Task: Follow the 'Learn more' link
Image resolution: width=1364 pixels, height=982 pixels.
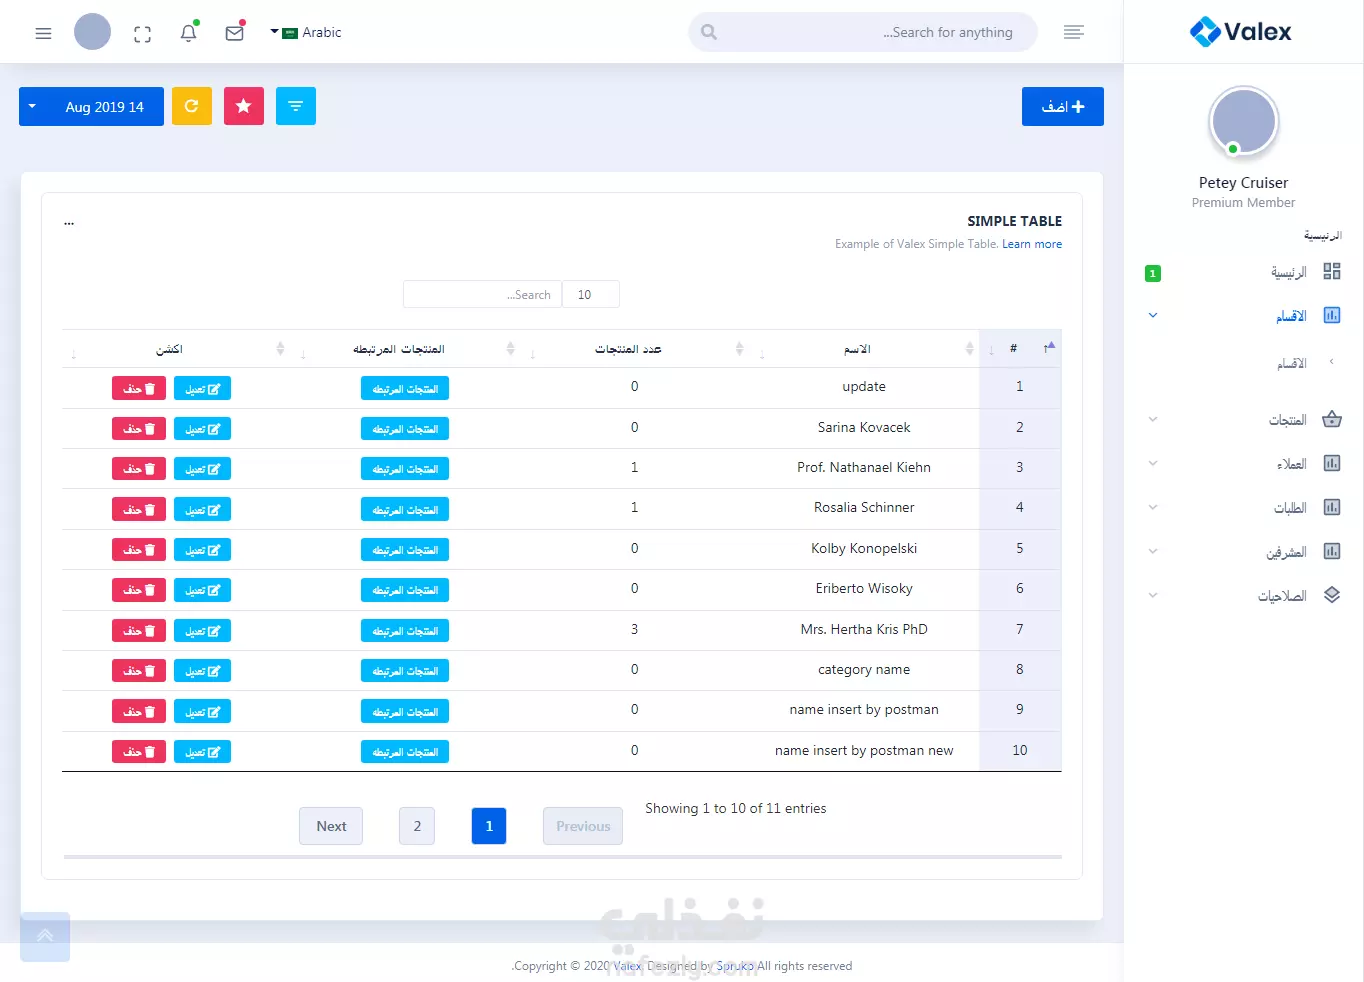Action: pyautogui.click(x=1032, y=244)
